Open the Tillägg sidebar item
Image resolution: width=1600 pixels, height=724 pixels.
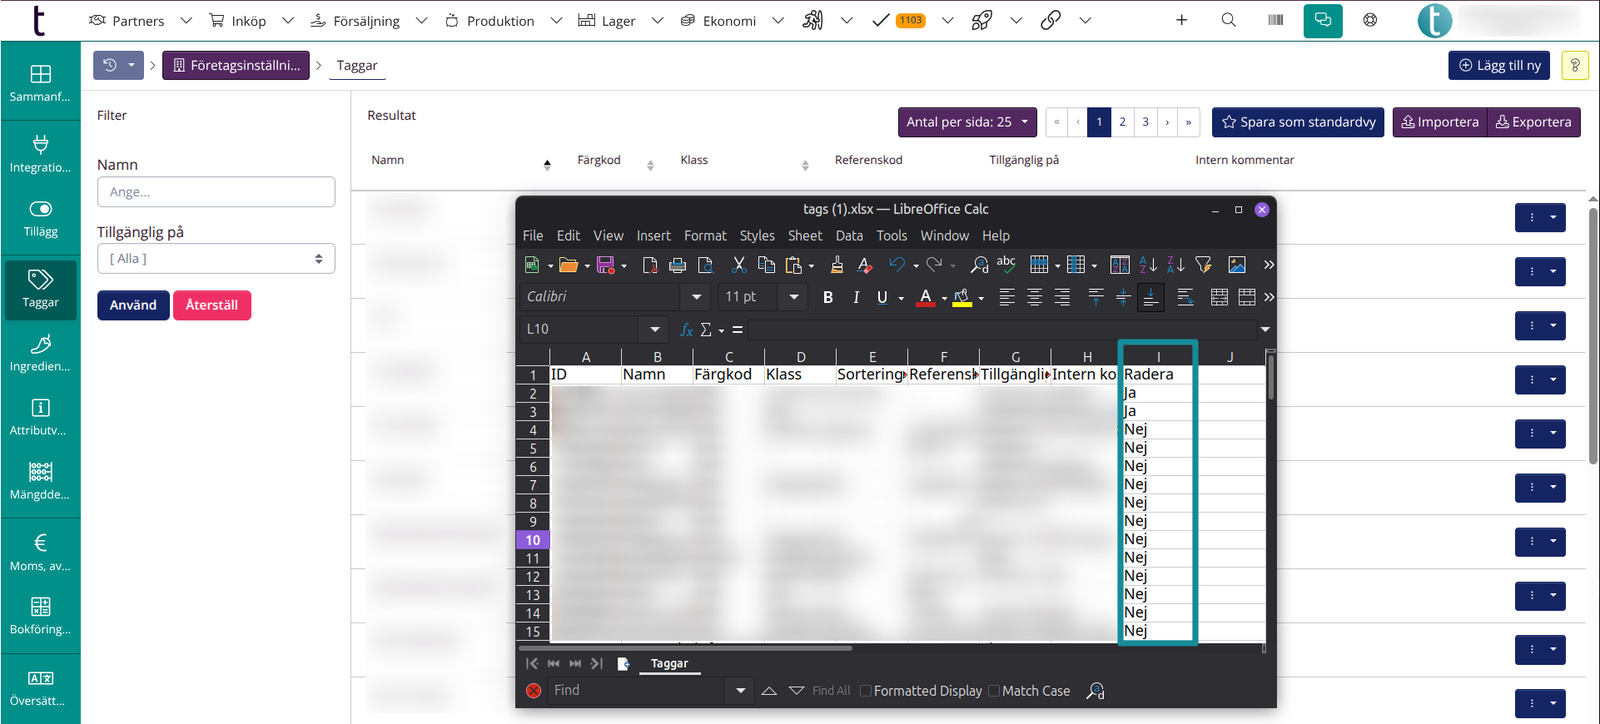pos(41,218)
